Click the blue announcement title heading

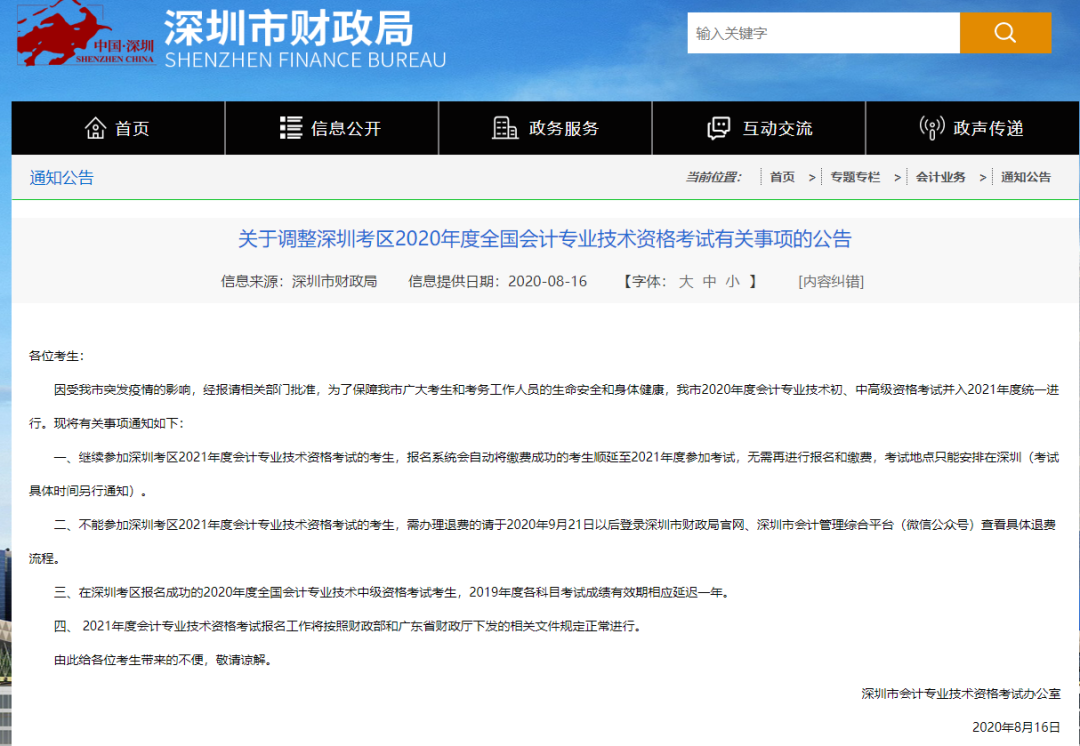(544, 239)
